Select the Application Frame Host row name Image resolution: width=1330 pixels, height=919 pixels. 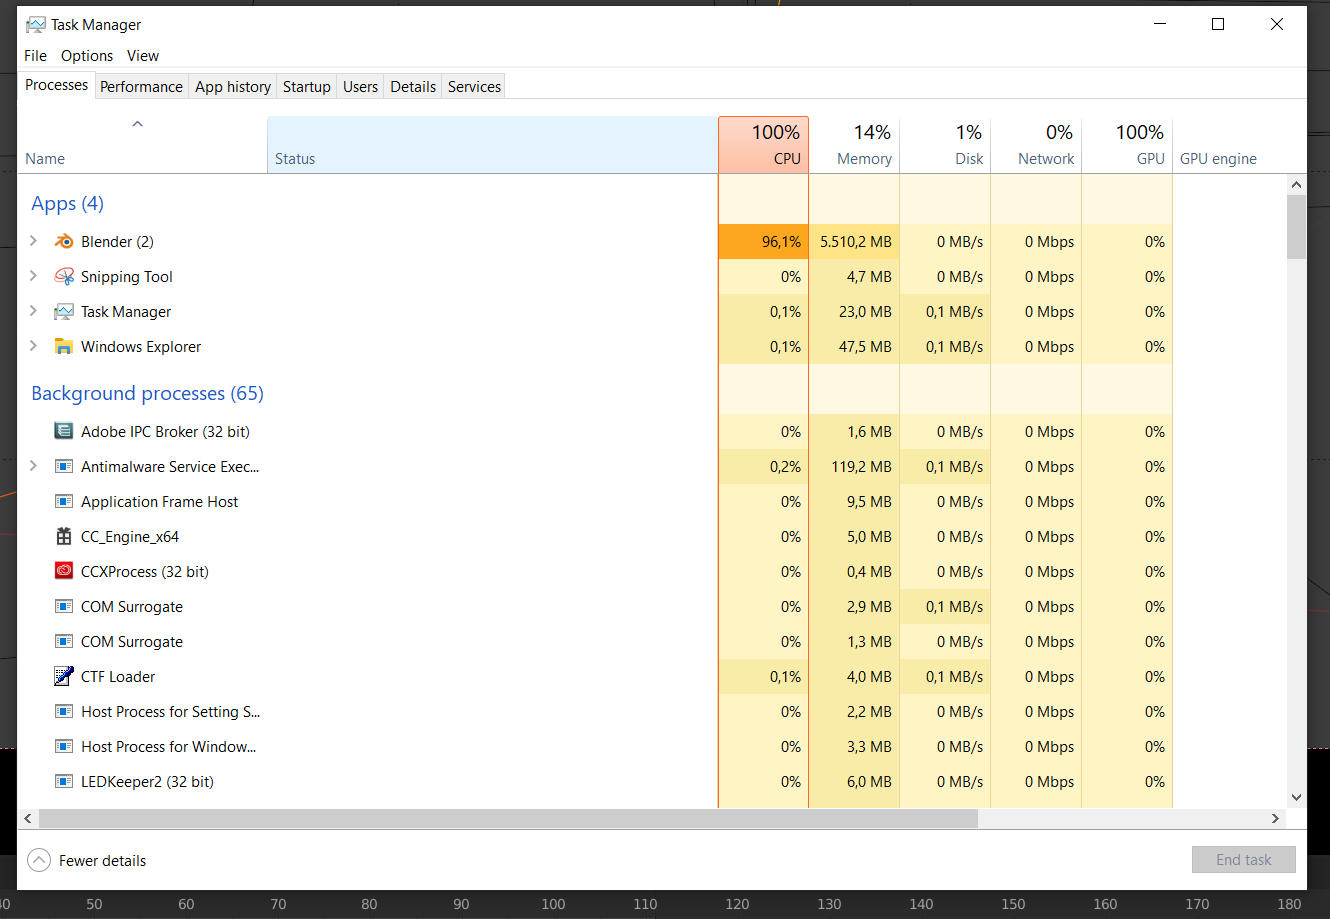pyautogui.click(x=159, y=502)
